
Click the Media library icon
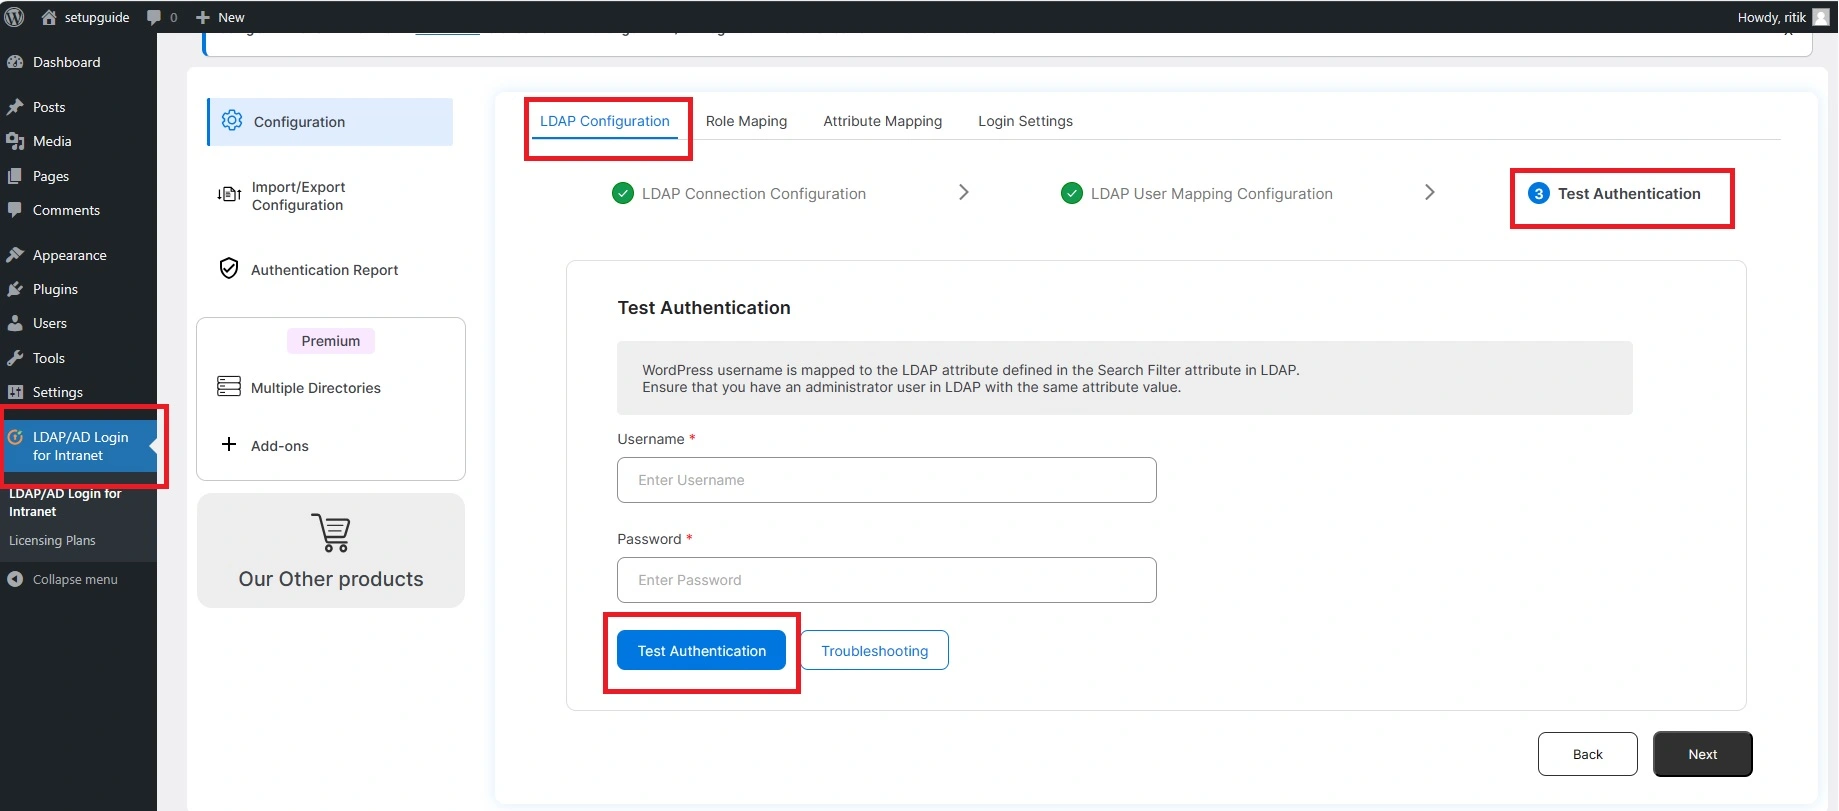tap(15, 141)
